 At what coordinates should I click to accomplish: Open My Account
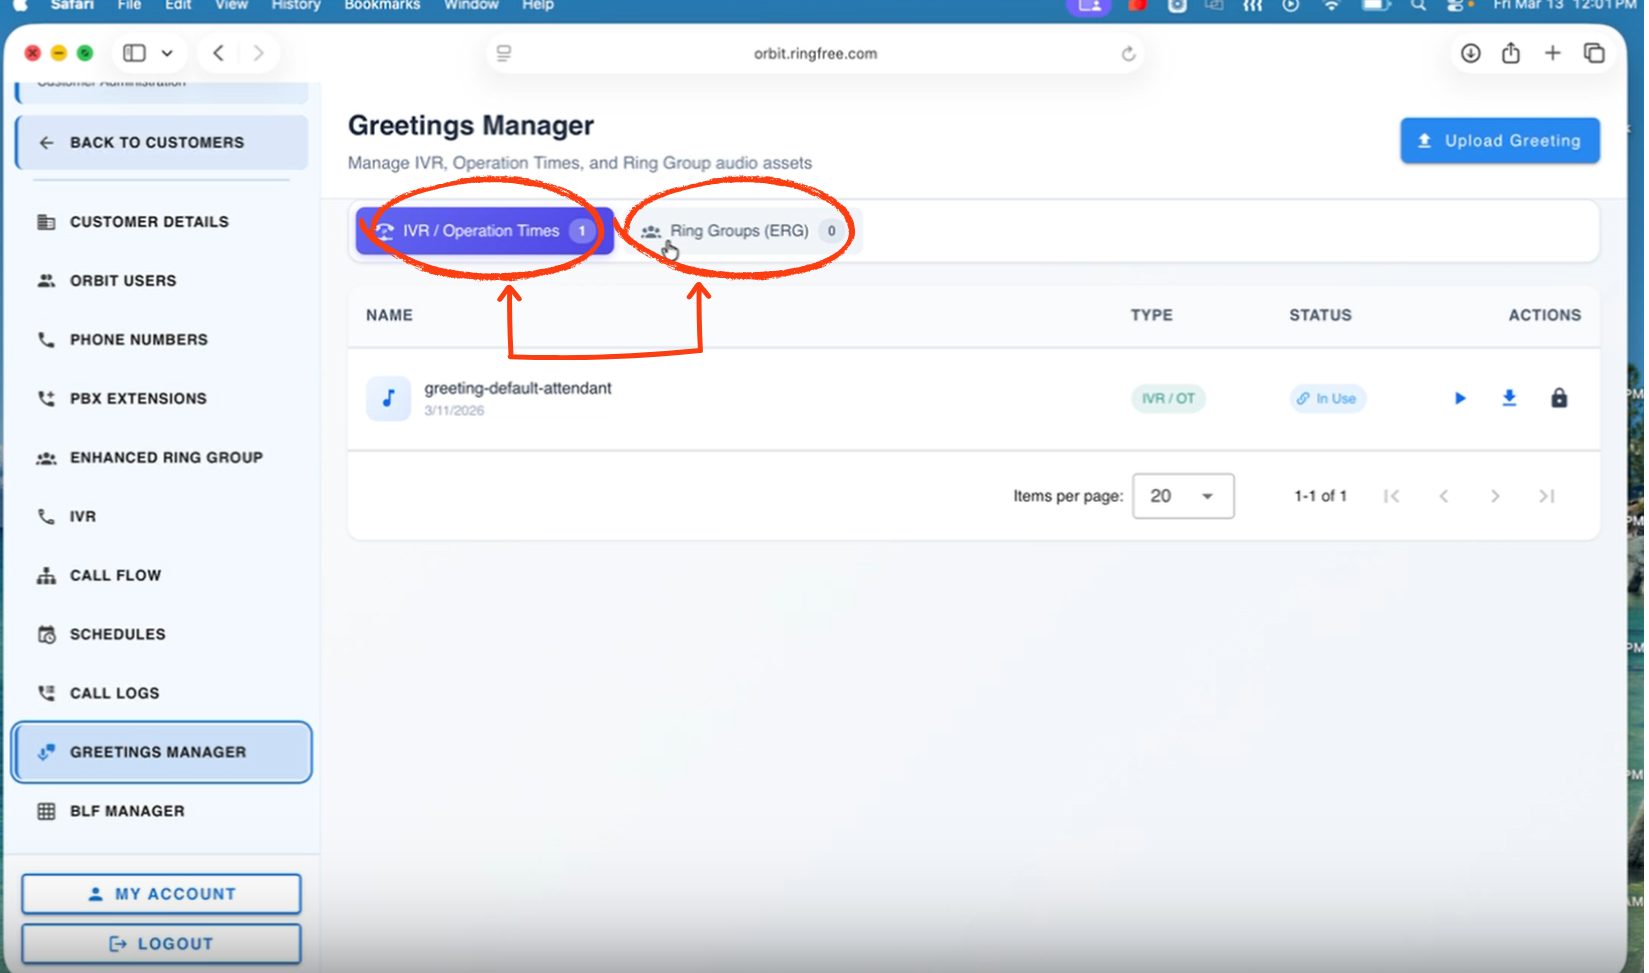point(161,894)
